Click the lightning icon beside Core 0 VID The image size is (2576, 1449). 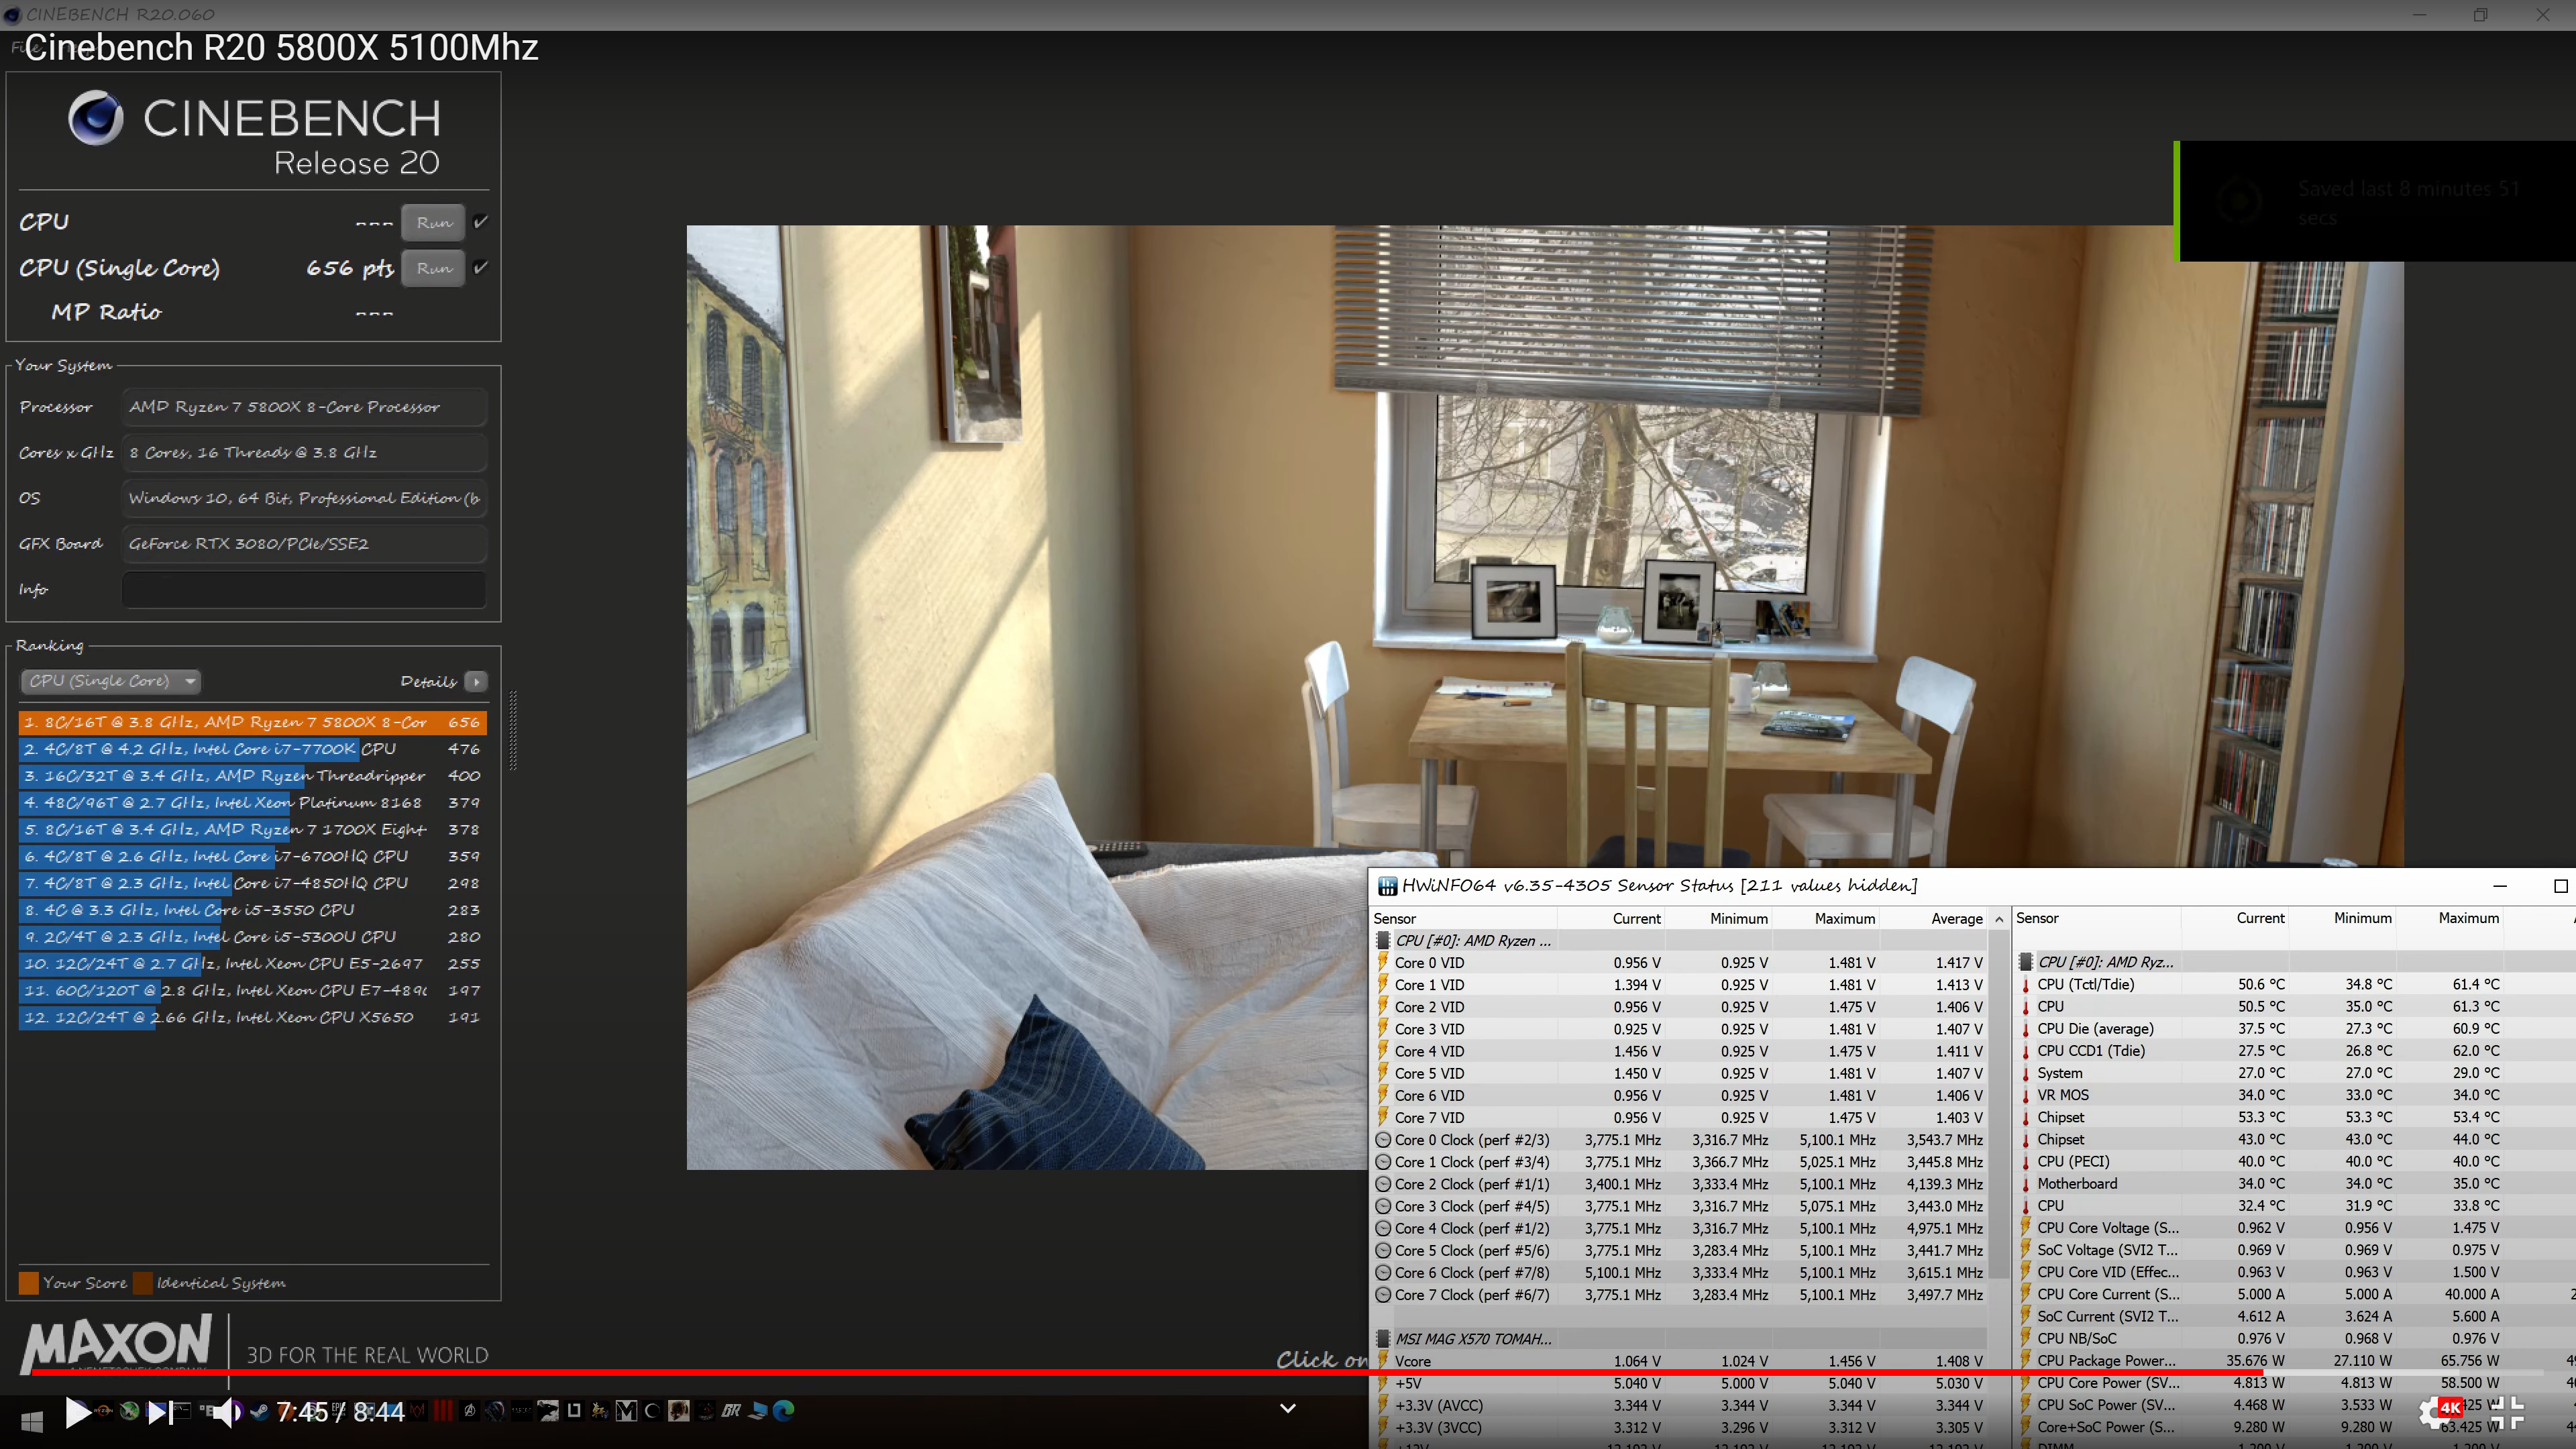click(1383, 963)
